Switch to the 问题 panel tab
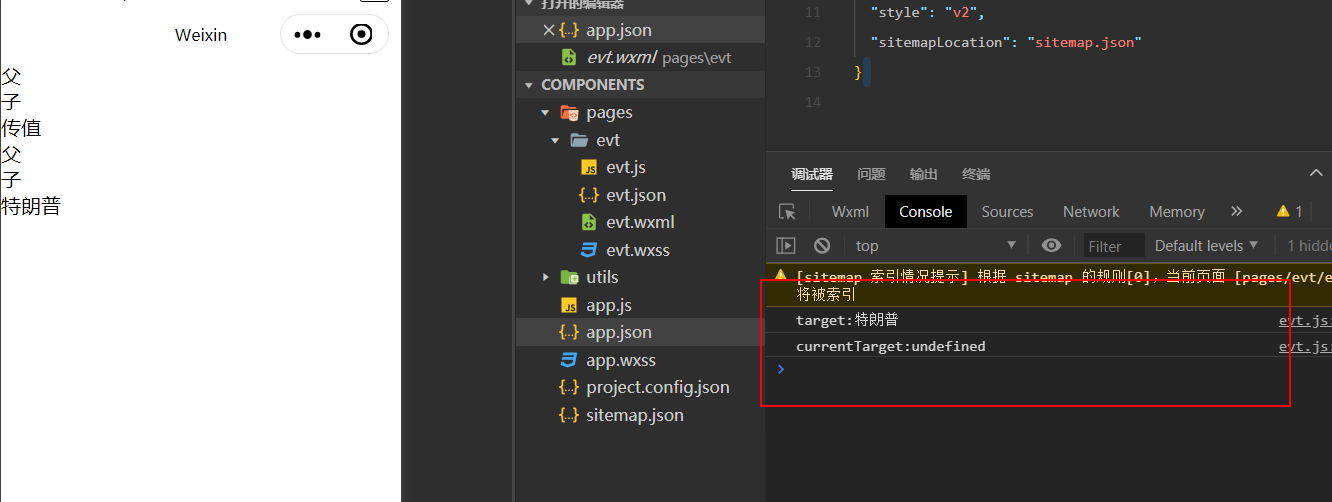The width and height of the screenshot is (1332, 502). point(871,174)
